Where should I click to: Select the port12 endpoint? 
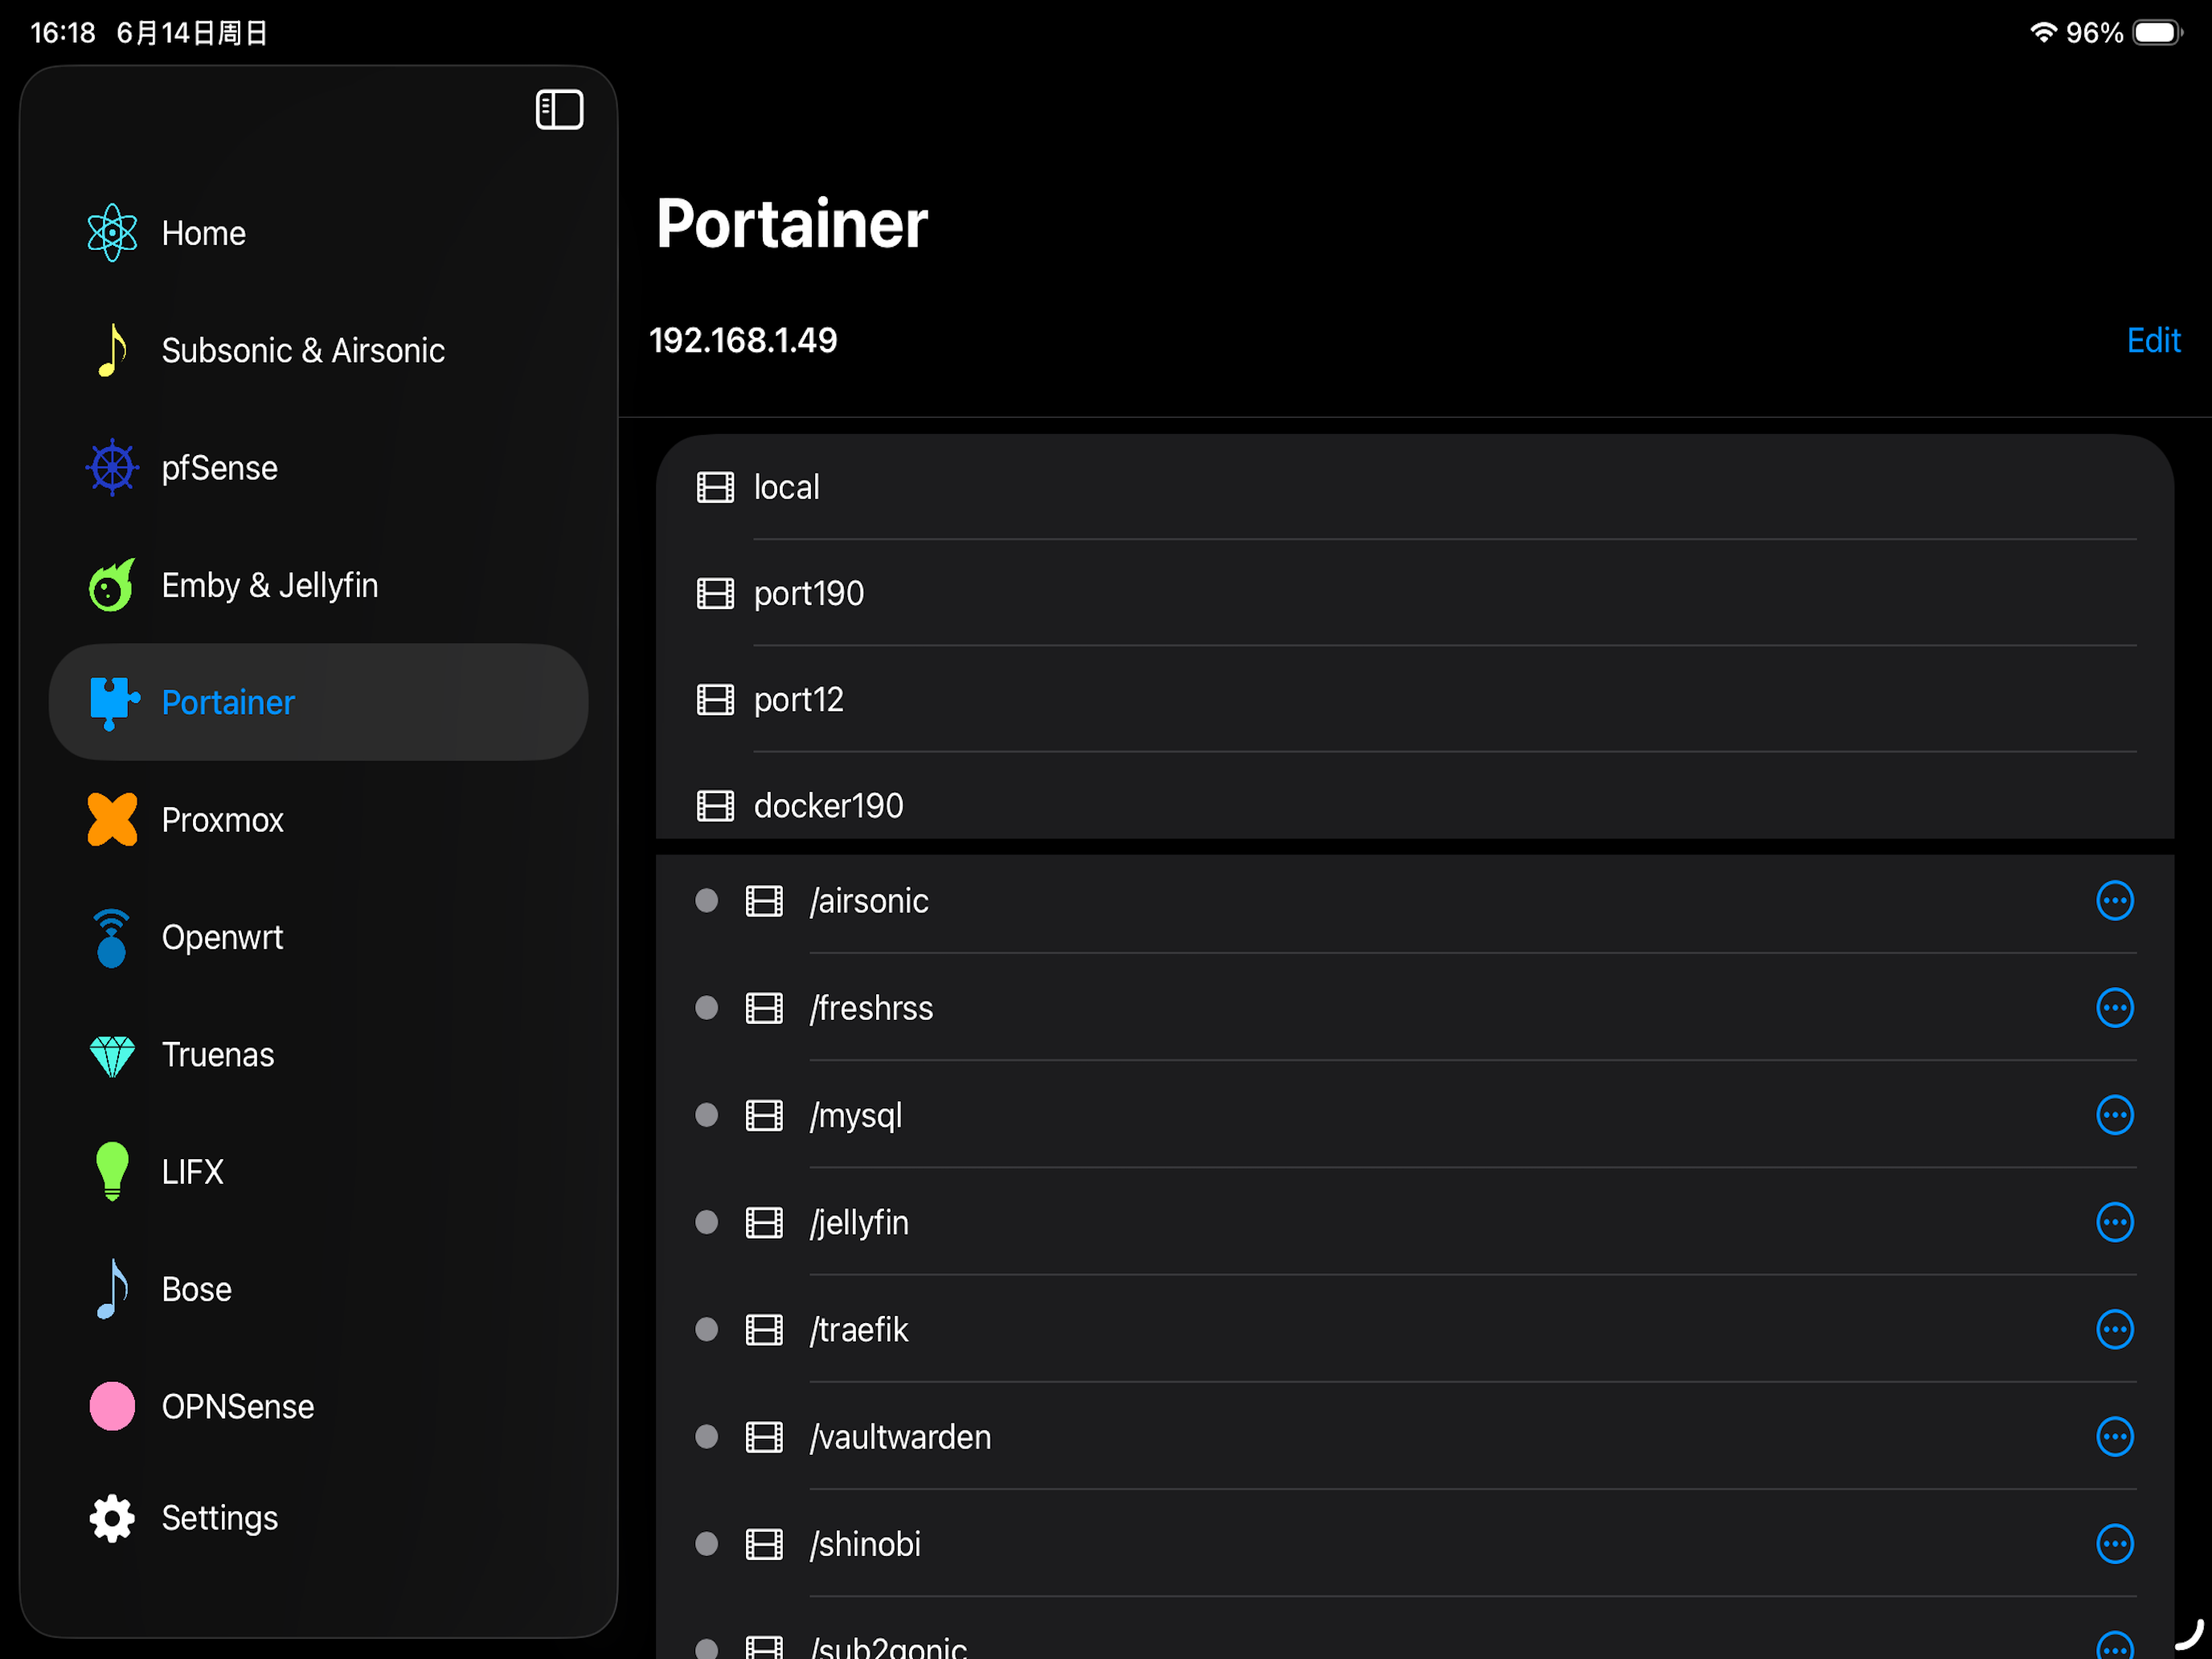pyautogui.click(x=1414, y=699)
